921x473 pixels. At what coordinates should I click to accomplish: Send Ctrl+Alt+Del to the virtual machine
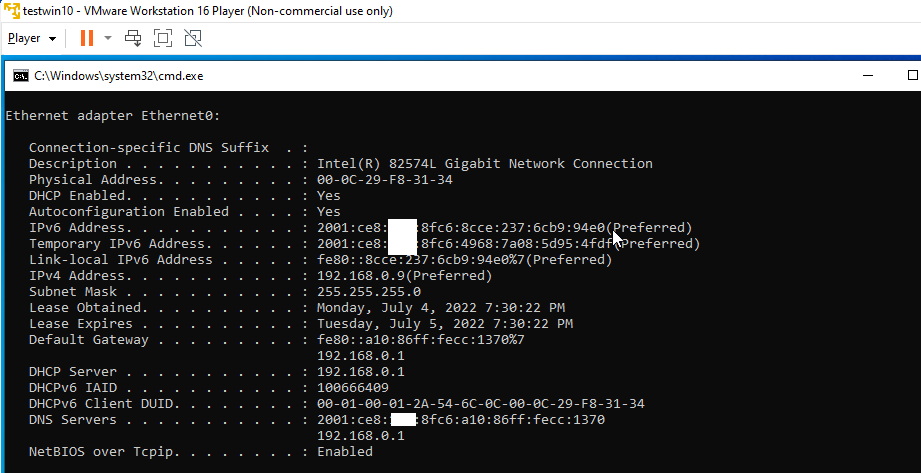[x=133, y=39]
